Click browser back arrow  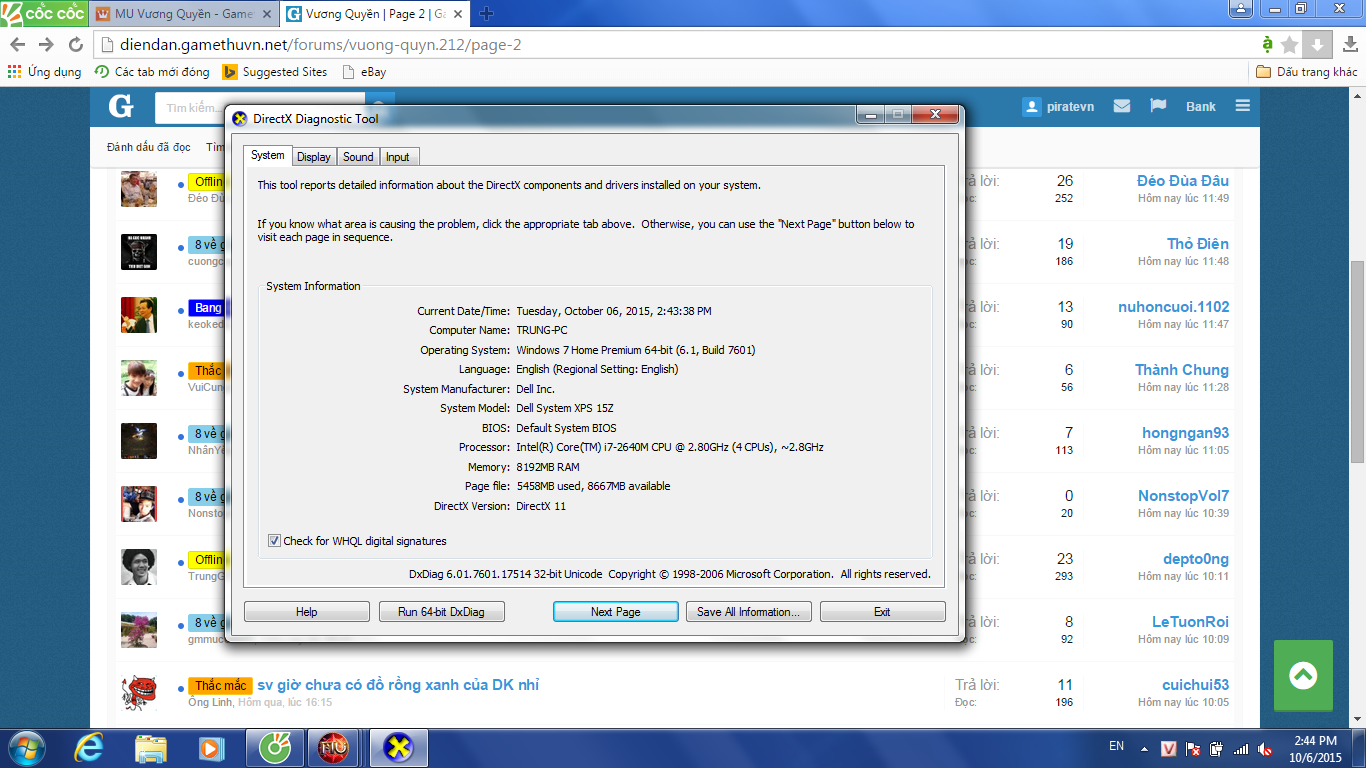pyautogui.click(x=18, y=44)
